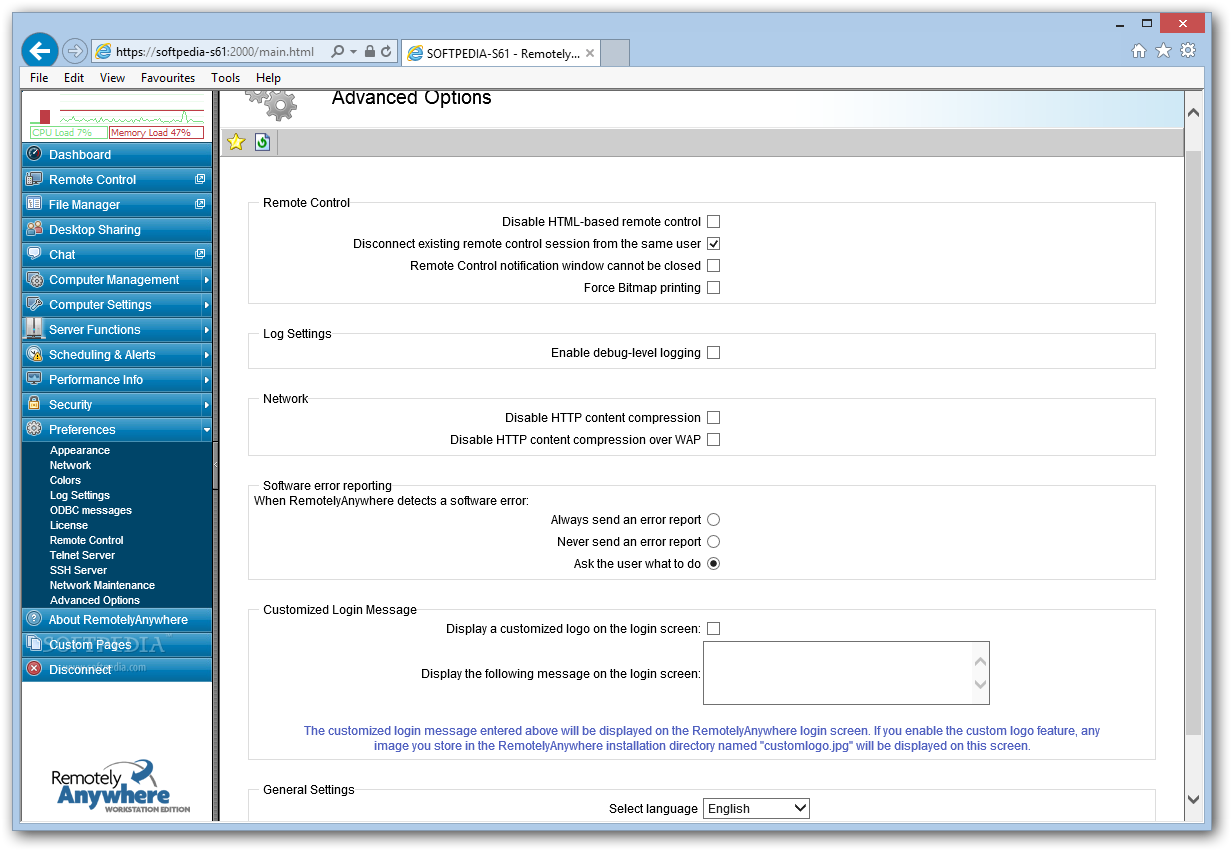Open Chat in new window icon
This screenshot has width=1232, height=851.
(200, 254)
